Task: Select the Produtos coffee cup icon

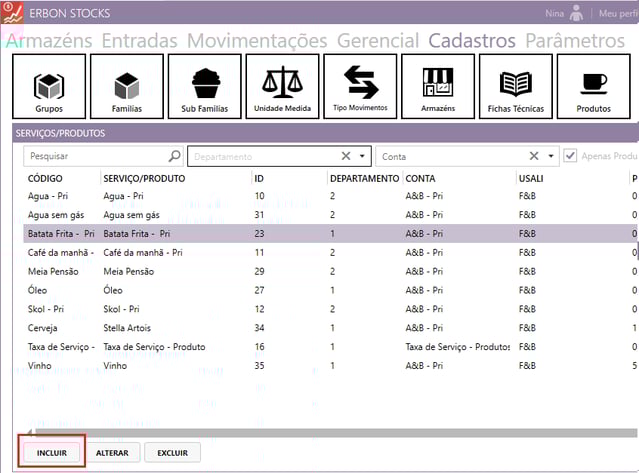Action: (593, 86)
